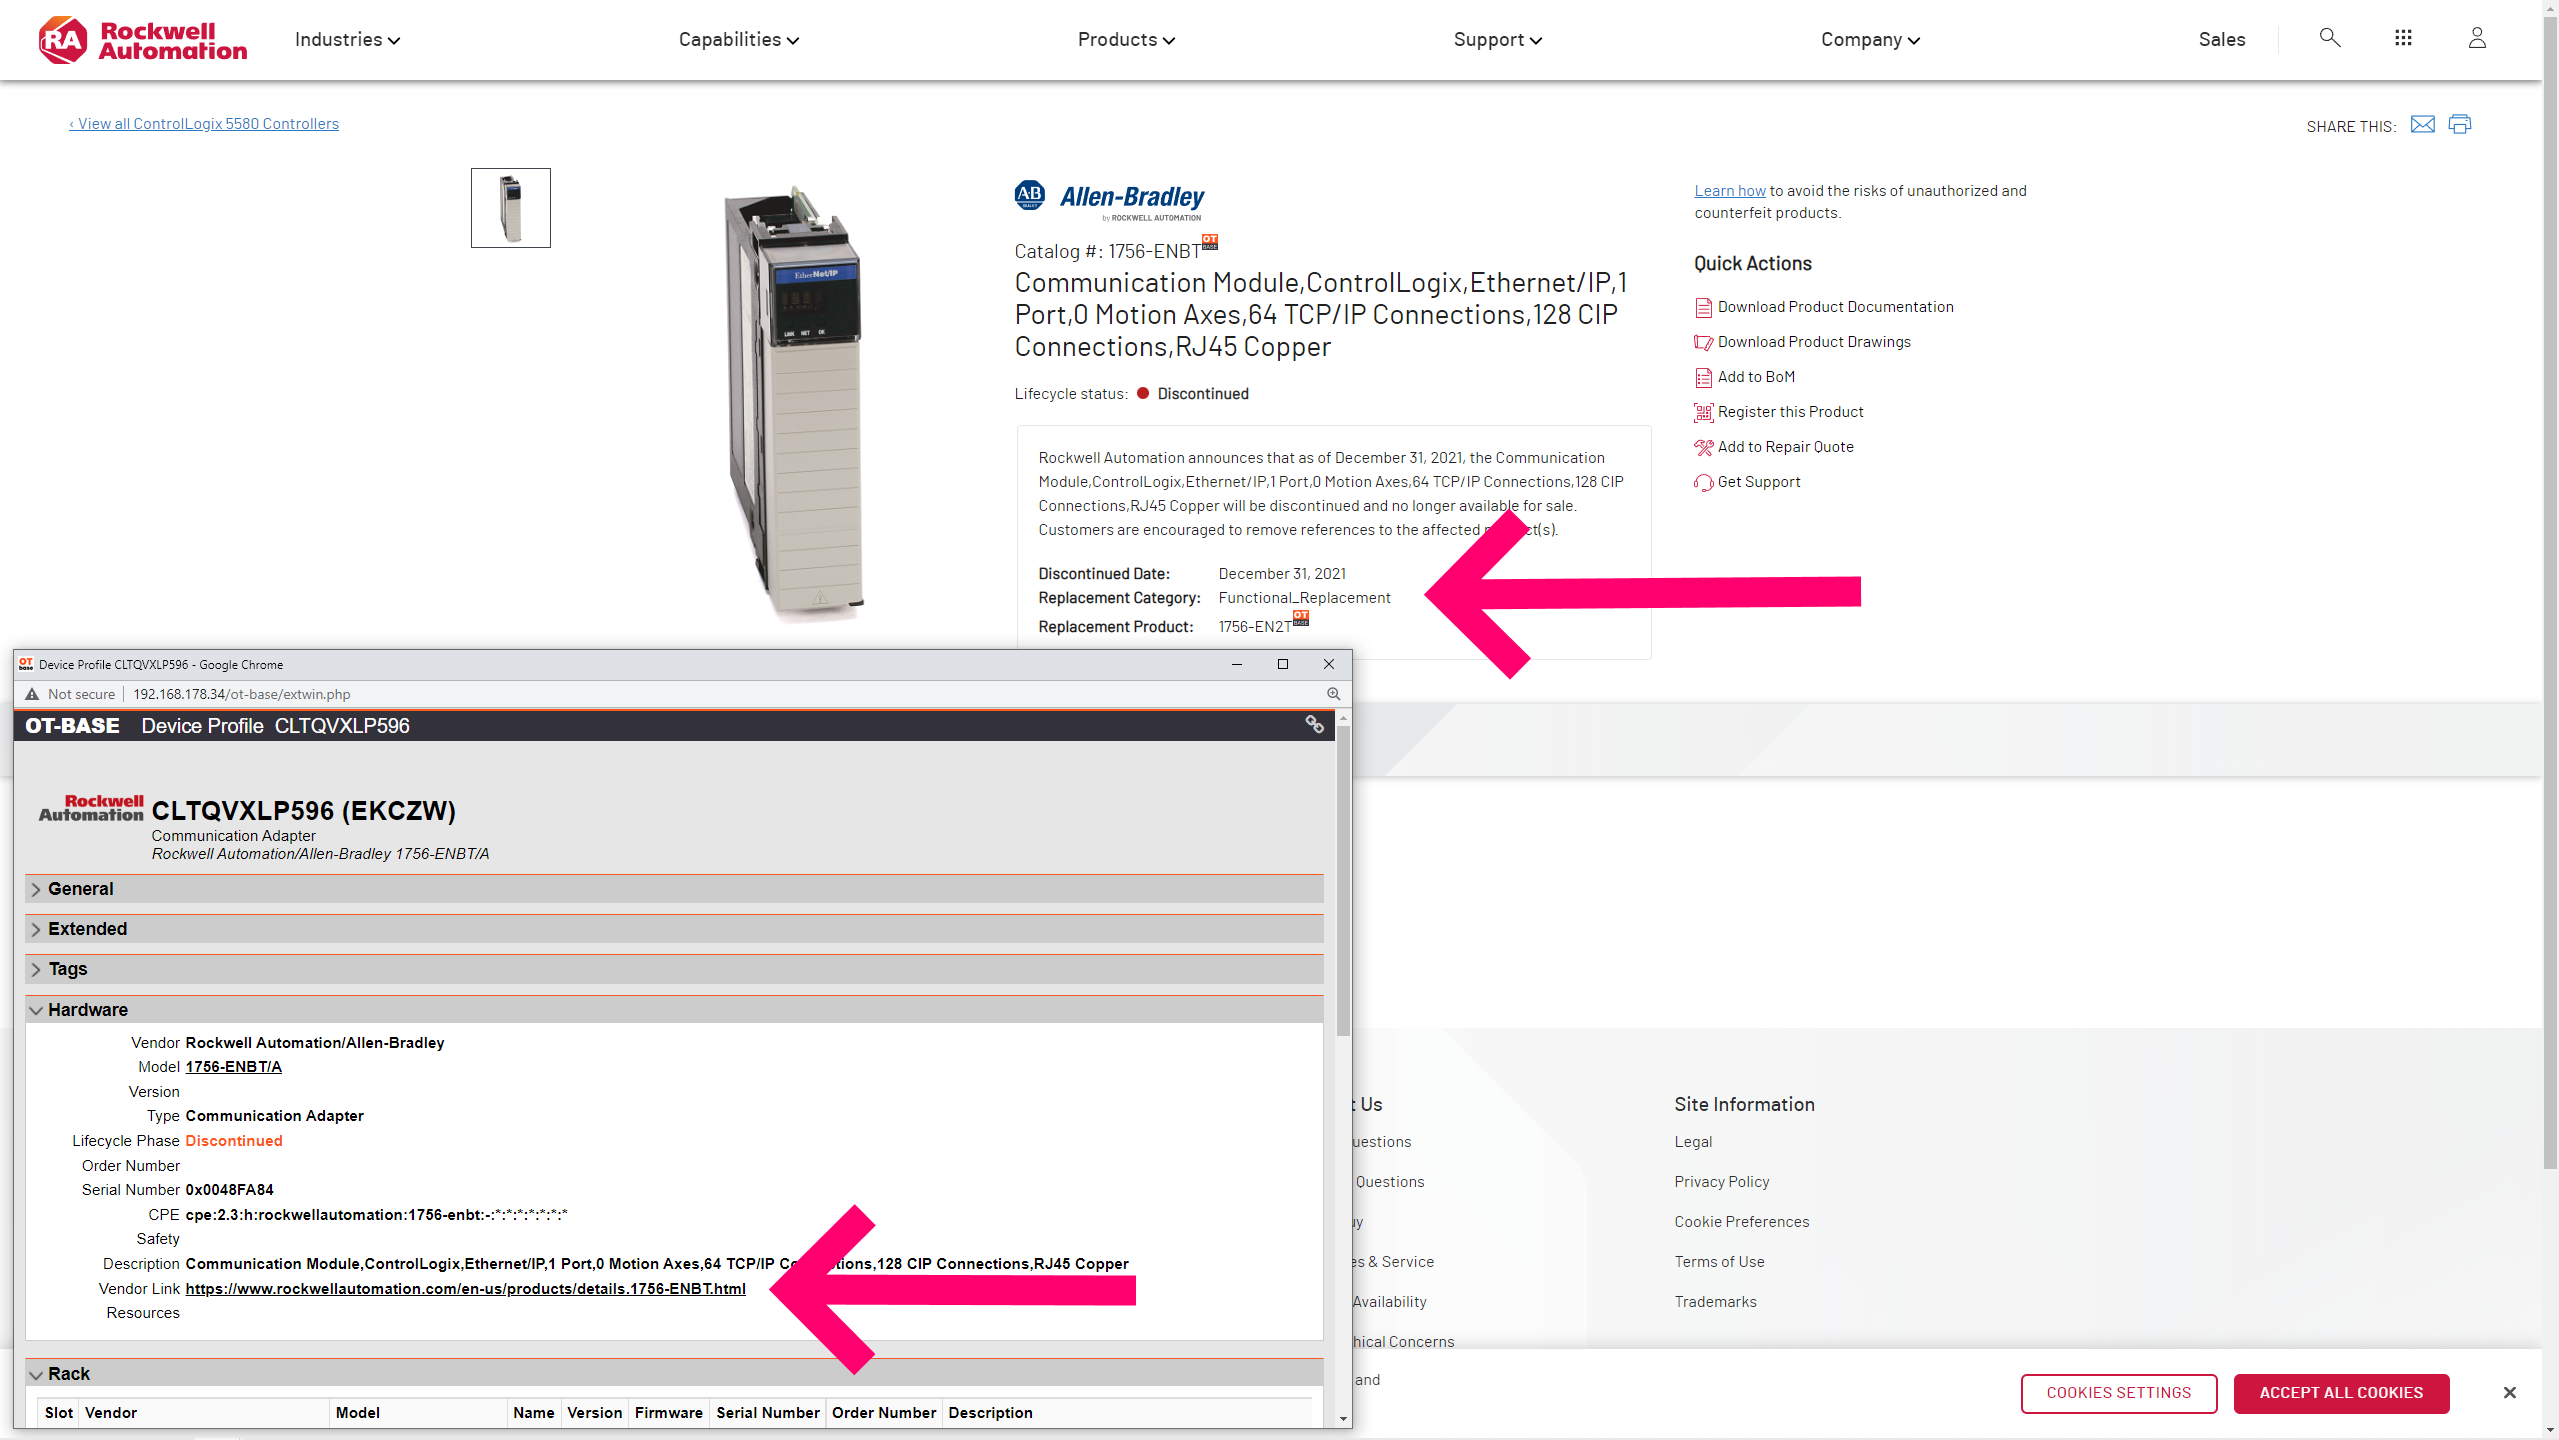Close the cookie banner with the X

pos(2509,1393)
